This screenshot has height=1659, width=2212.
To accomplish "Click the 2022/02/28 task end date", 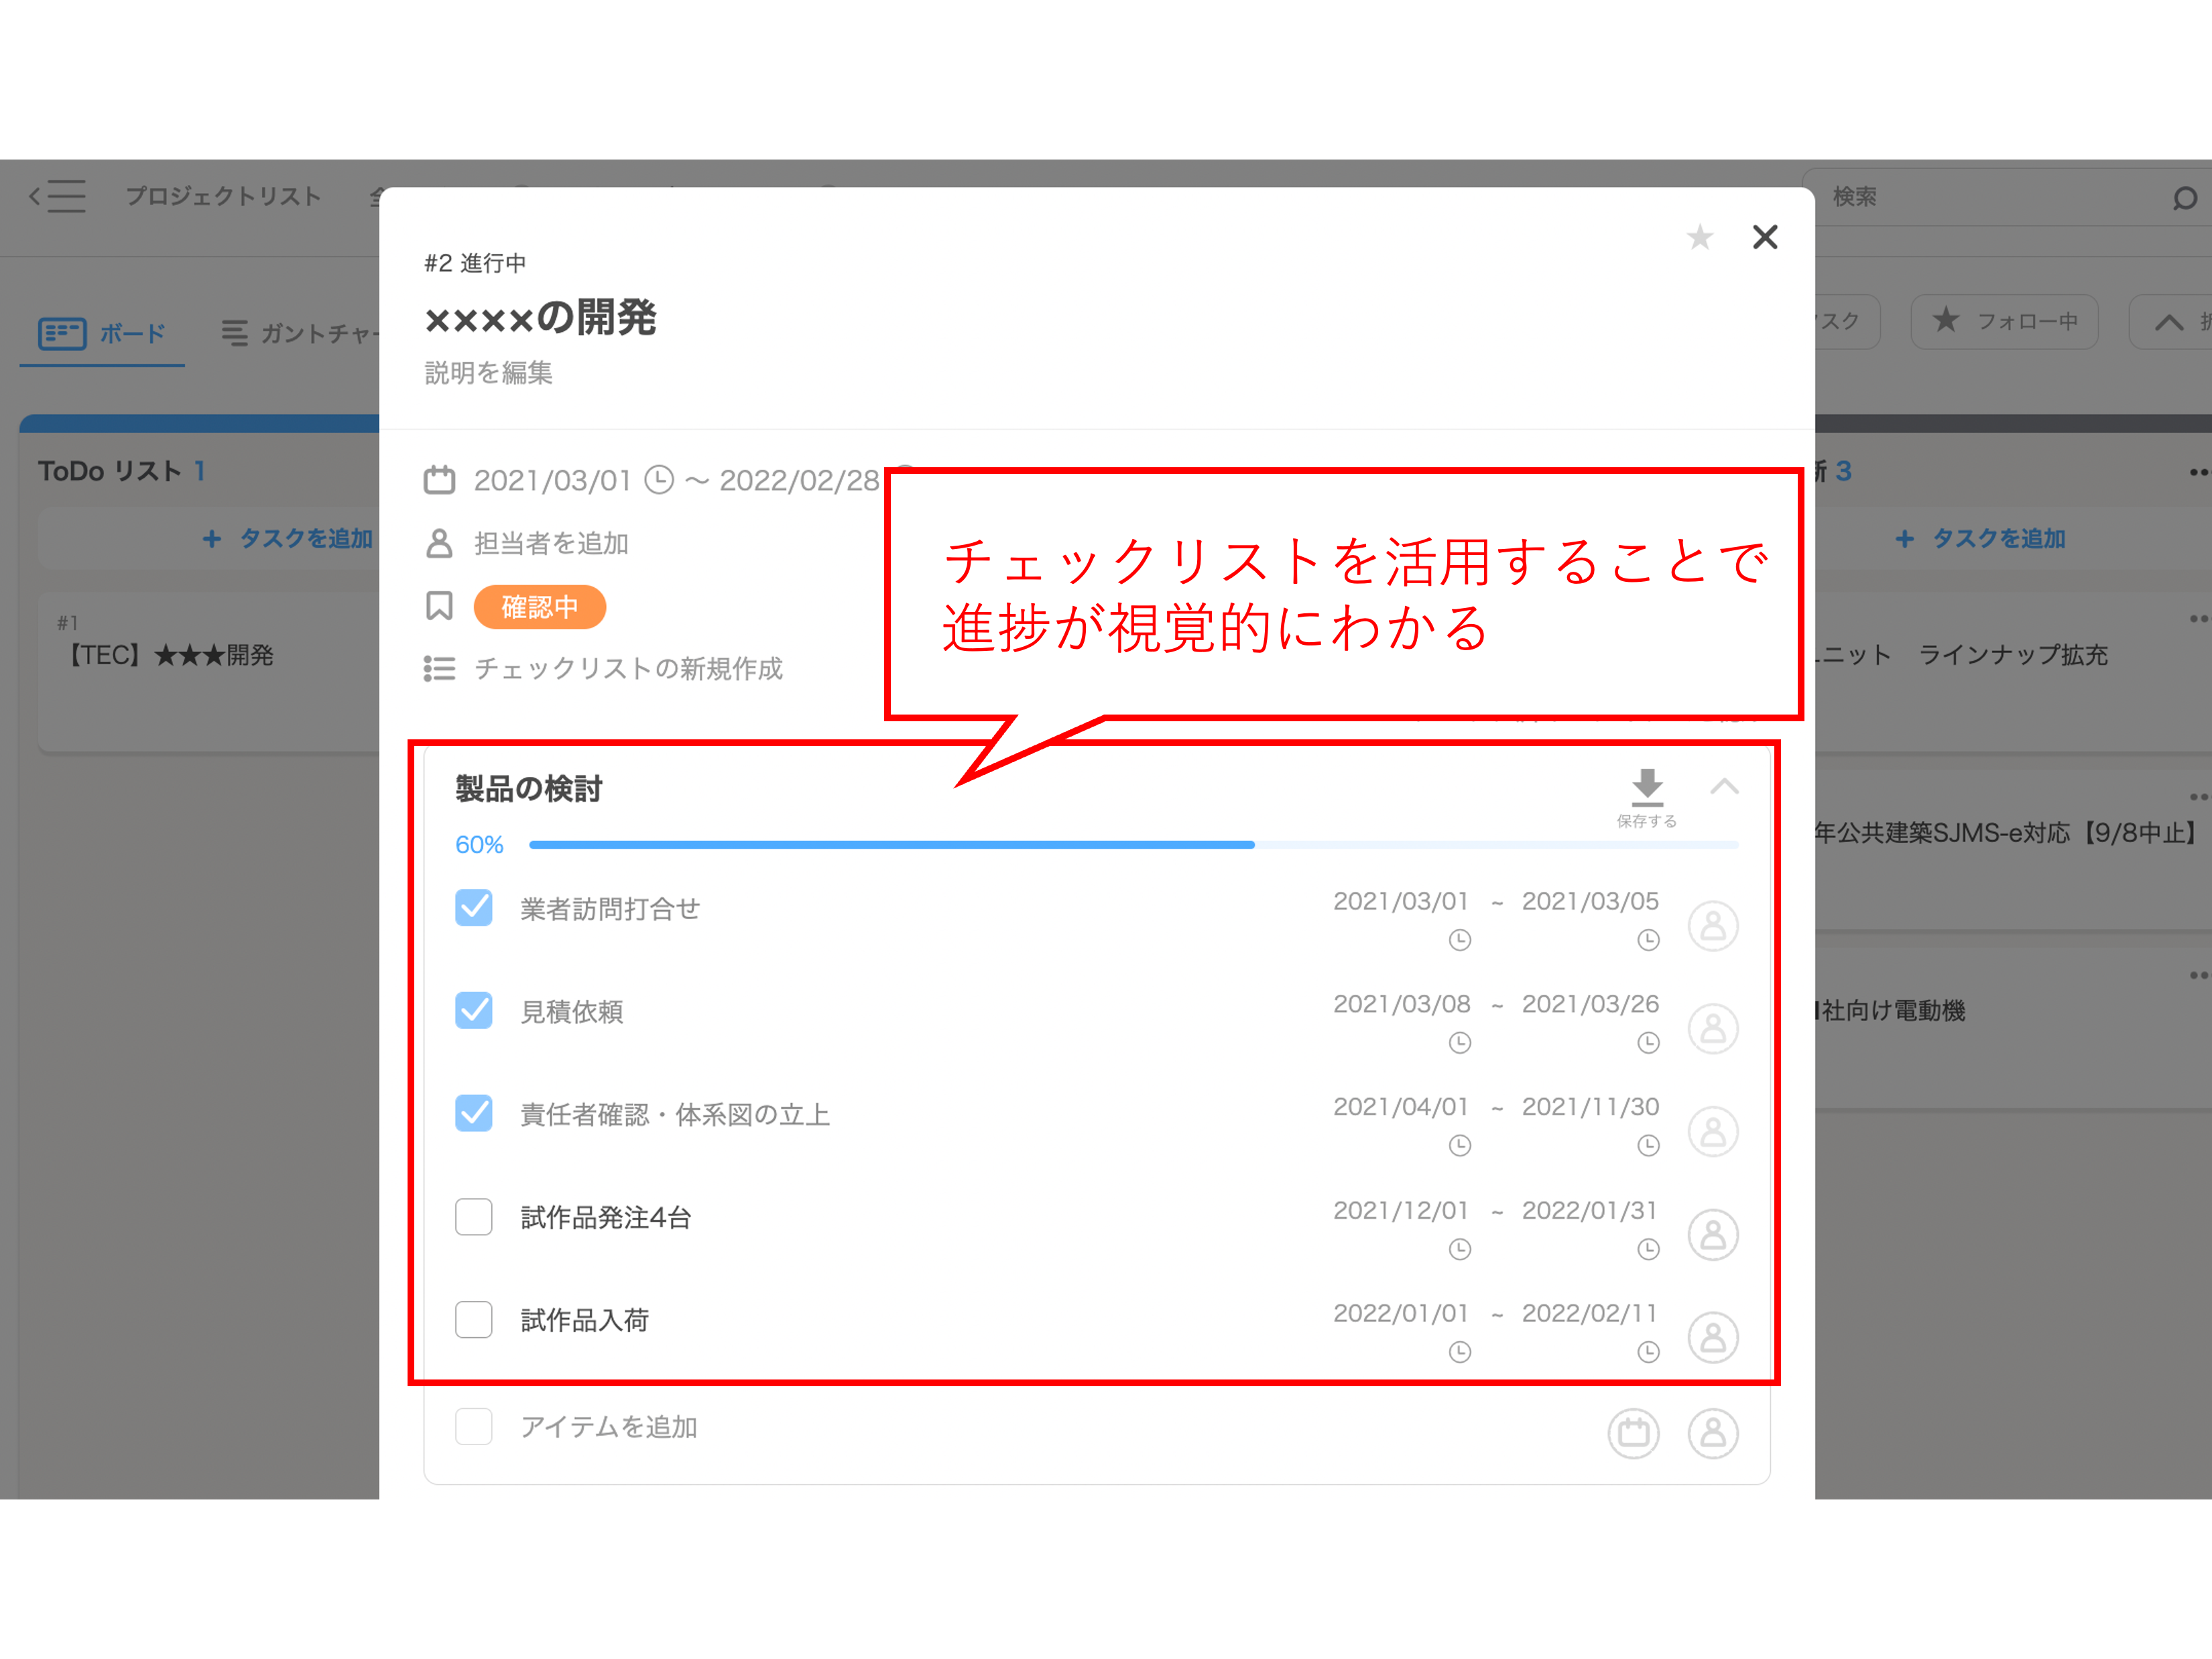I will click(799, 481).
